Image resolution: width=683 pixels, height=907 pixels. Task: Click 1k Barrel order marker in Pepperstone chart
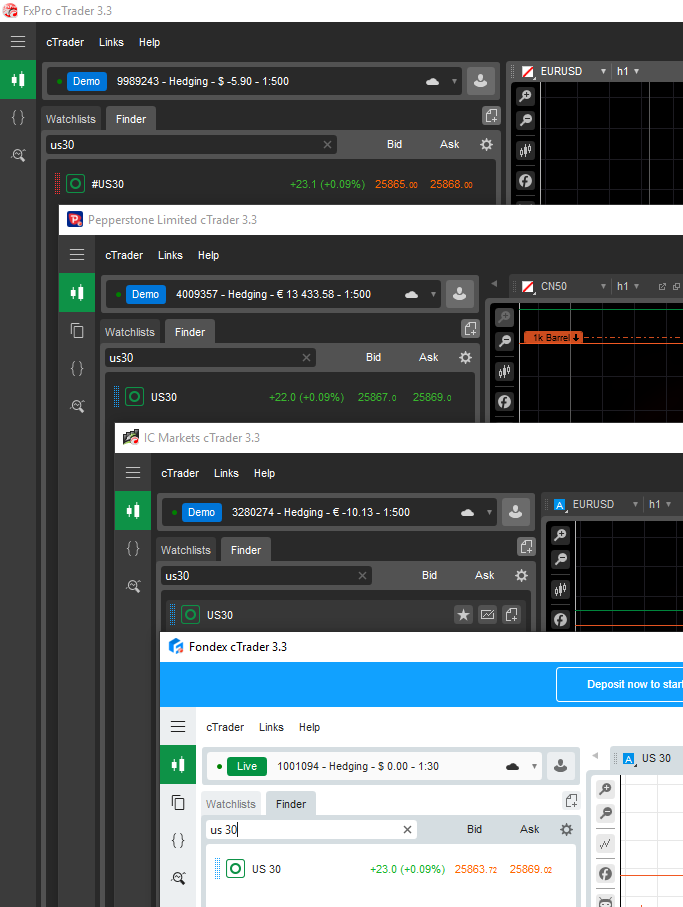click(x=553, y=337)
